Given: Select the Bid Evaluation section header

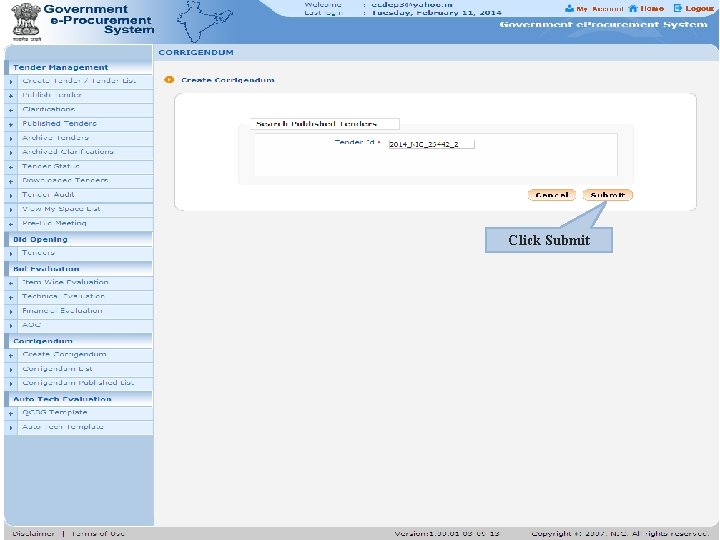Looking at the screenshot, I should [x=46, y=269].
